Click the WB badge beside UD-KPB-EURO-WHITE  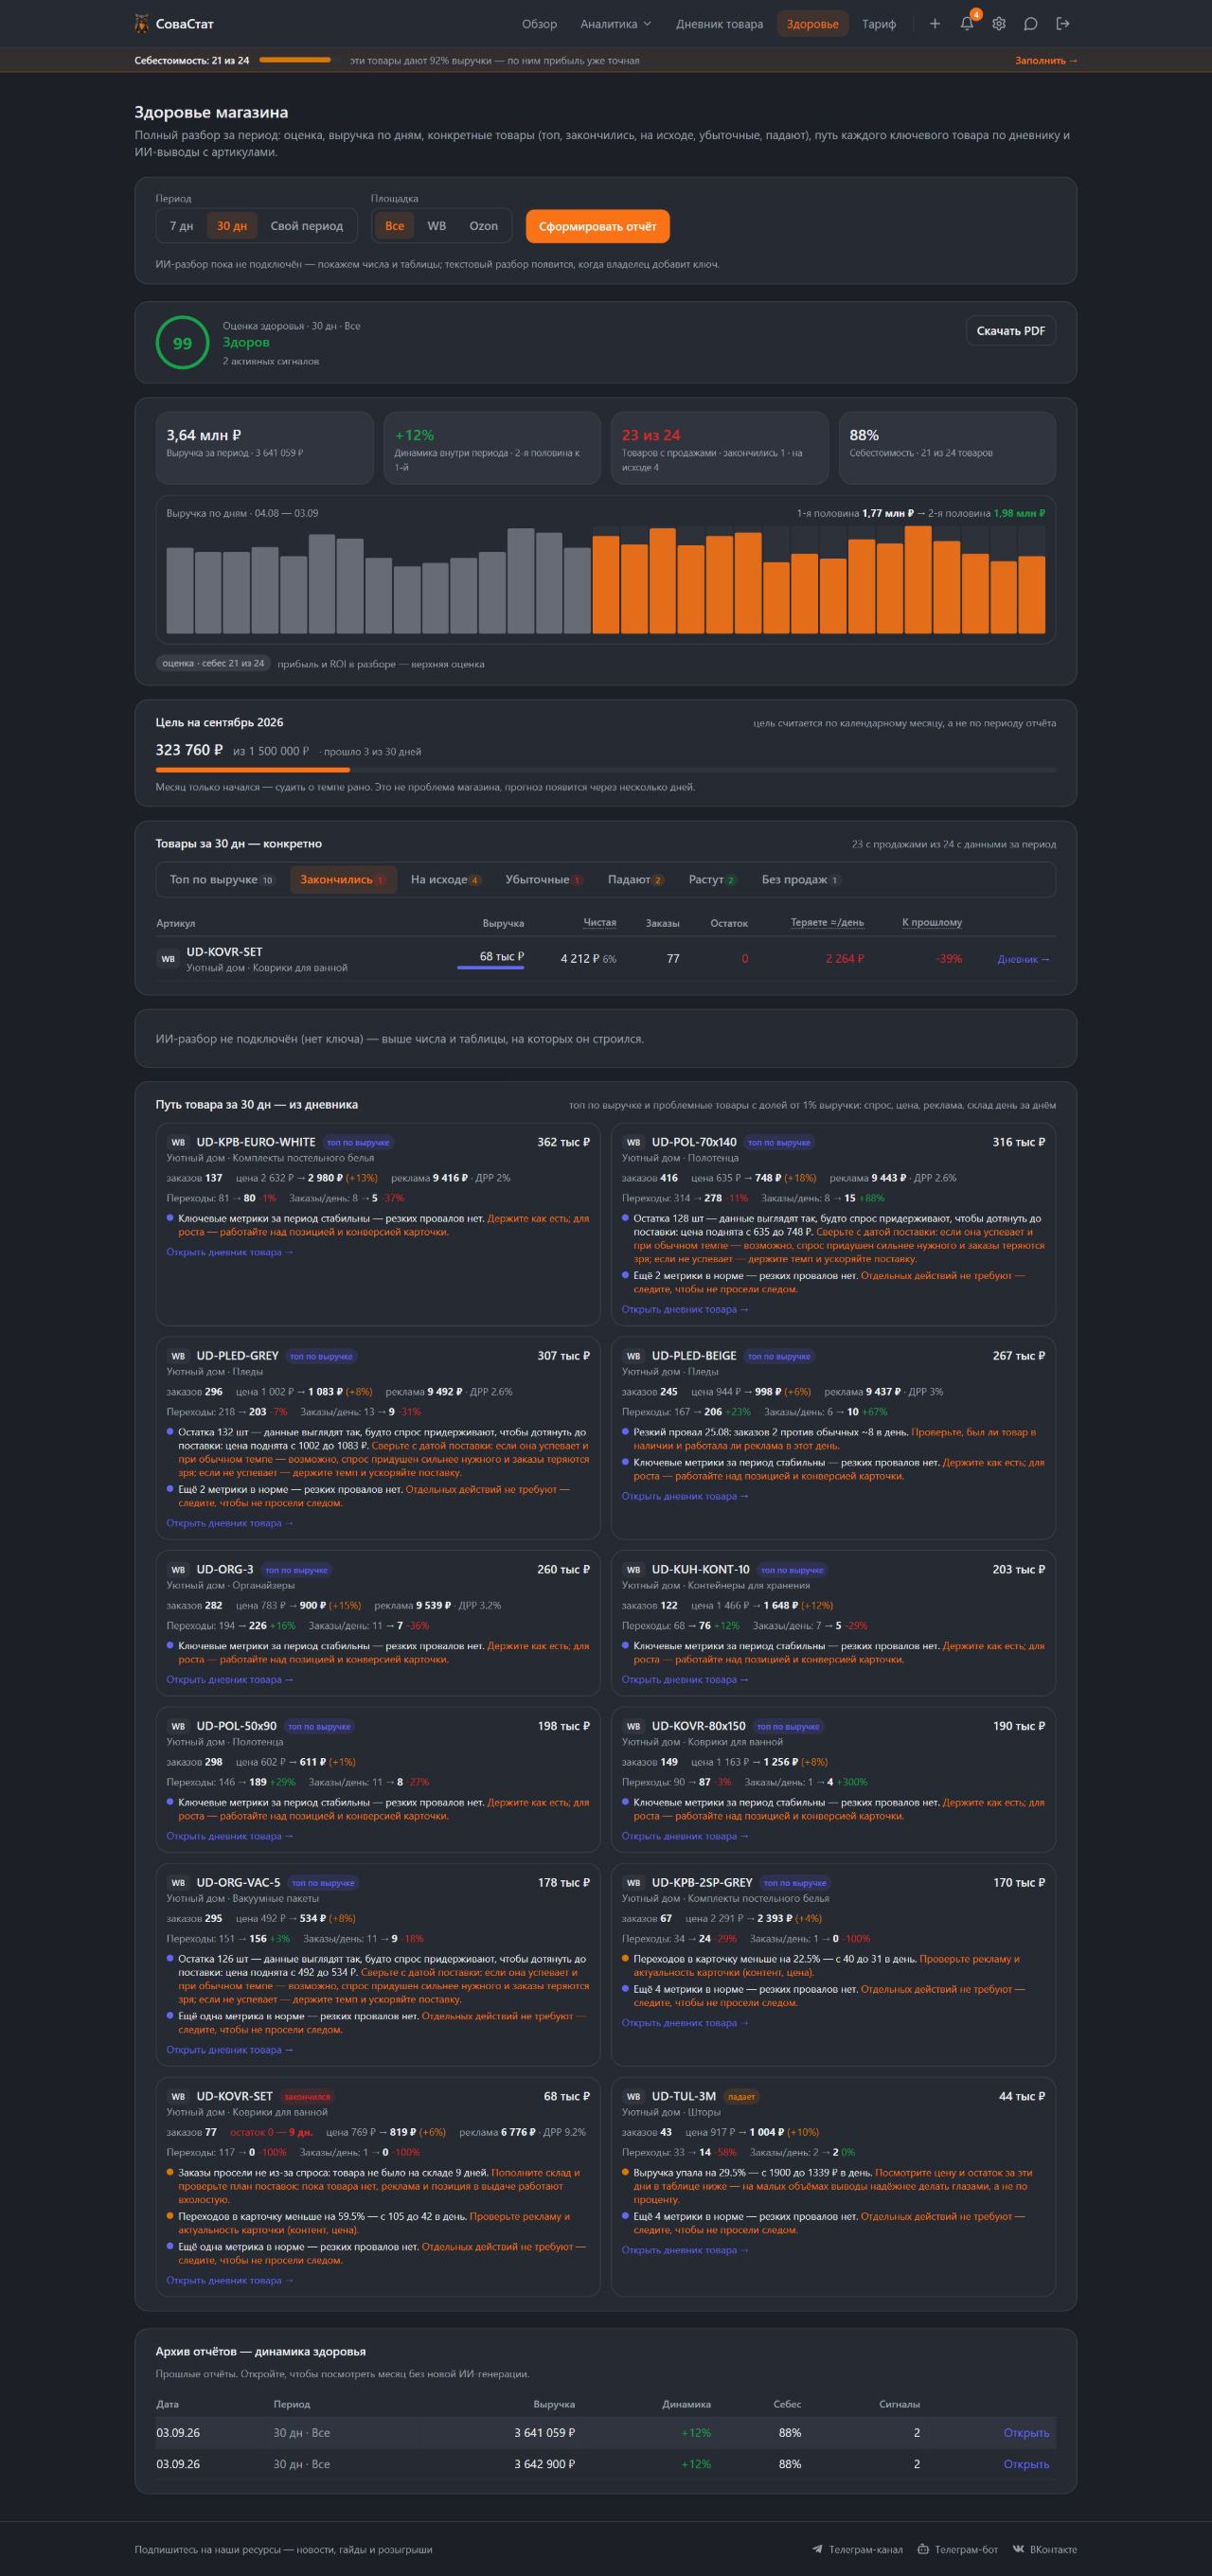click(178, 1142)
